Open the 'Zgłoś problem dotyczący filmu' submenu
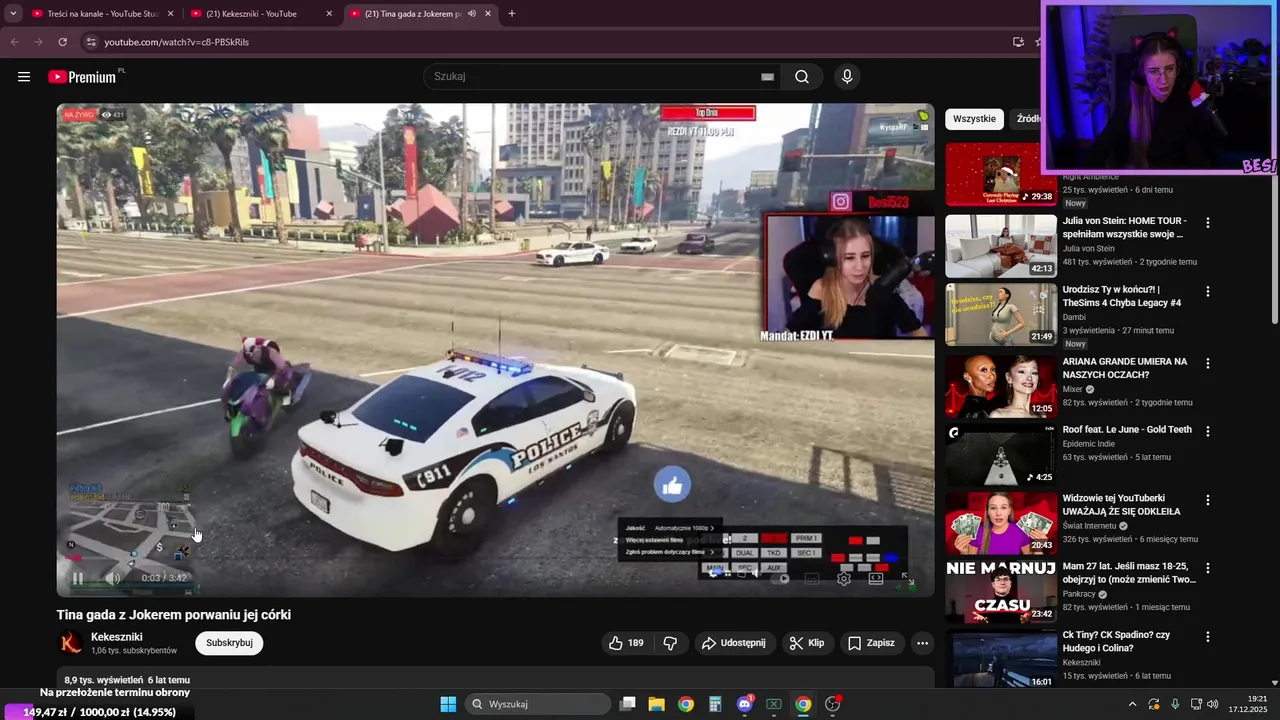This screenshot has width=1280, height=720. 670,552
